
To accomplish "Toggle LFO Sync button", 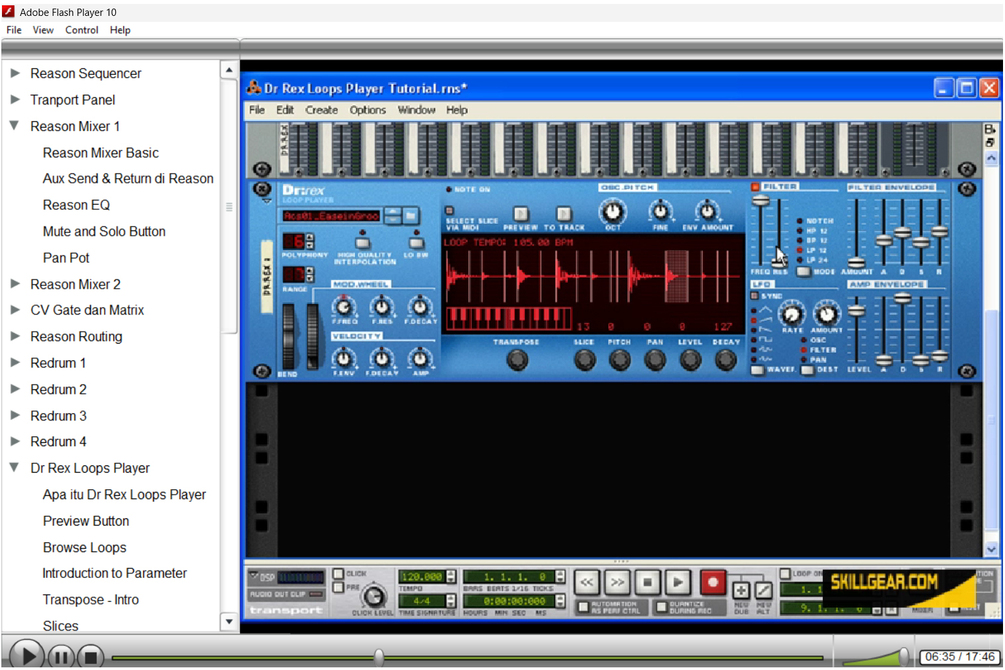I will tap(755, 296).
